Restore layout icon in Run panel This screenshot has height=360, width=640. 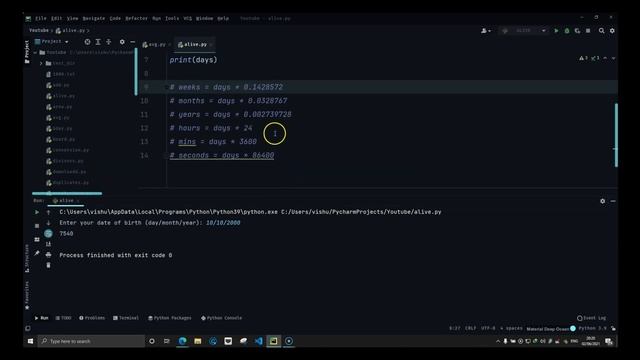(37, 240)
